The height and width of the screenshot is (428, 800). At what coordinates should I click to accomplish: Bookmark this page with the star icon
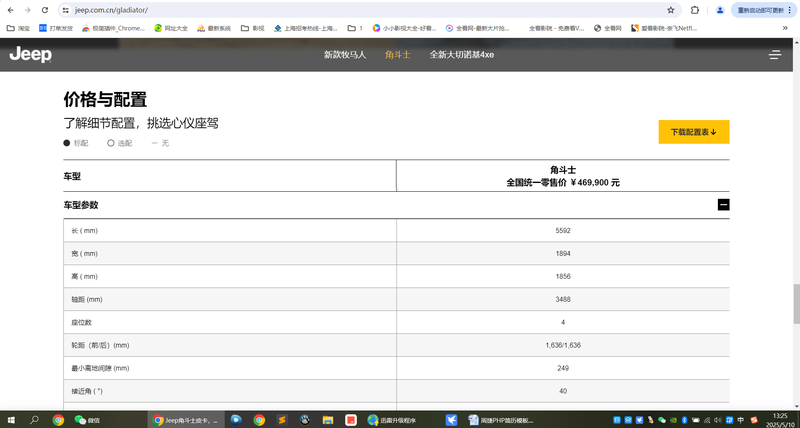pos(670,10)
